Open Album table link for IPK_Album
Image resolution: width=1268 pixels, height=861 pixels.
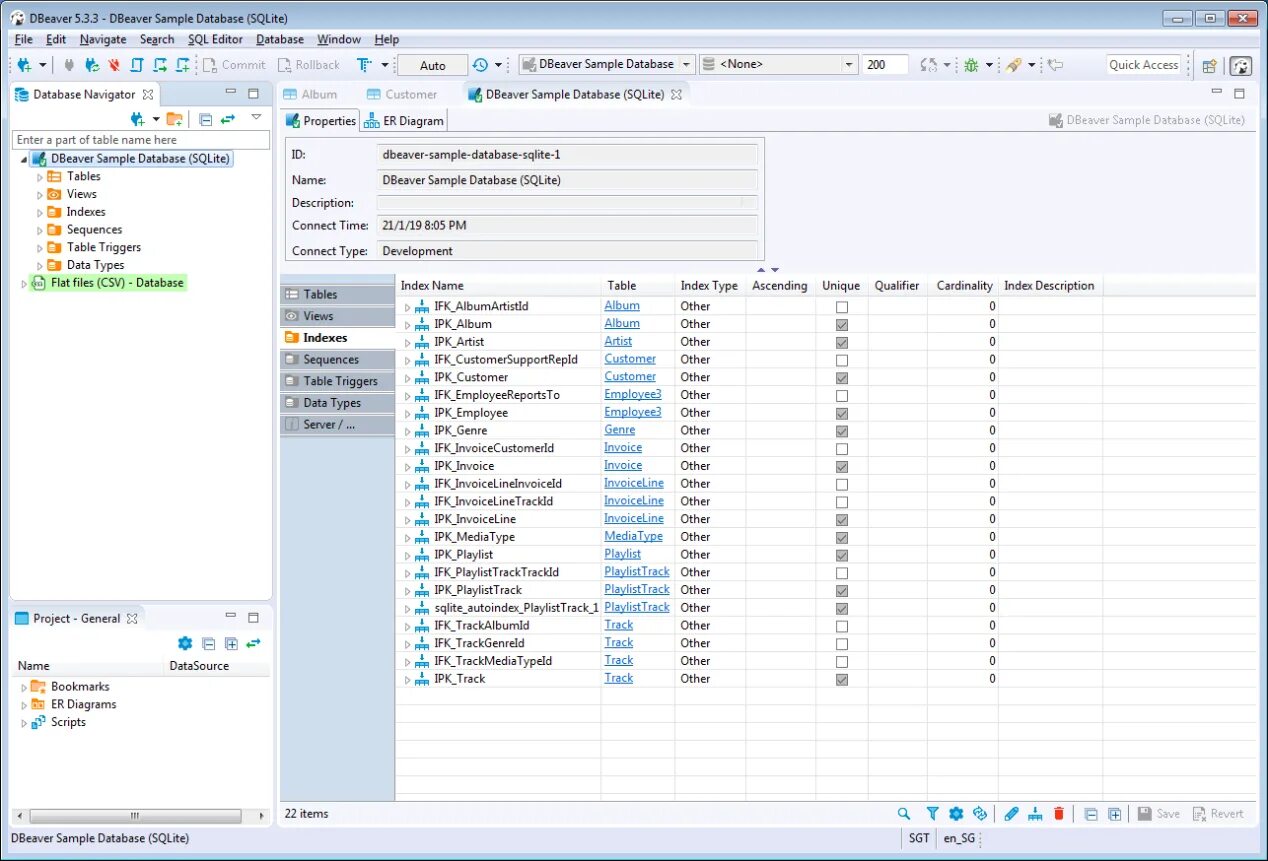point(622,324)
